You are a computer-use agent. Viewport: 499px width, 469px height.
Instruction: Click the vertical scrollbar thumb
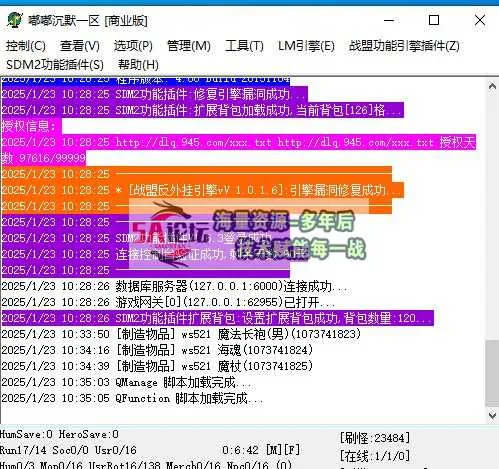pyautogui.click(x=492, y=373)
